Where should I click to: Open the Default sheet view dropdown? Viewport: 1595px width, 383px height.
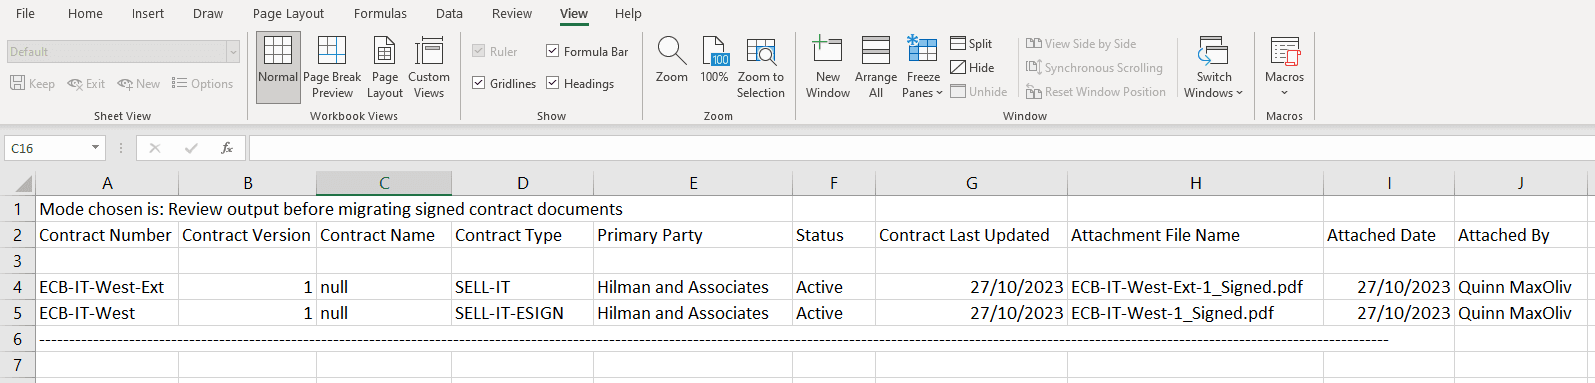[233, 52]
